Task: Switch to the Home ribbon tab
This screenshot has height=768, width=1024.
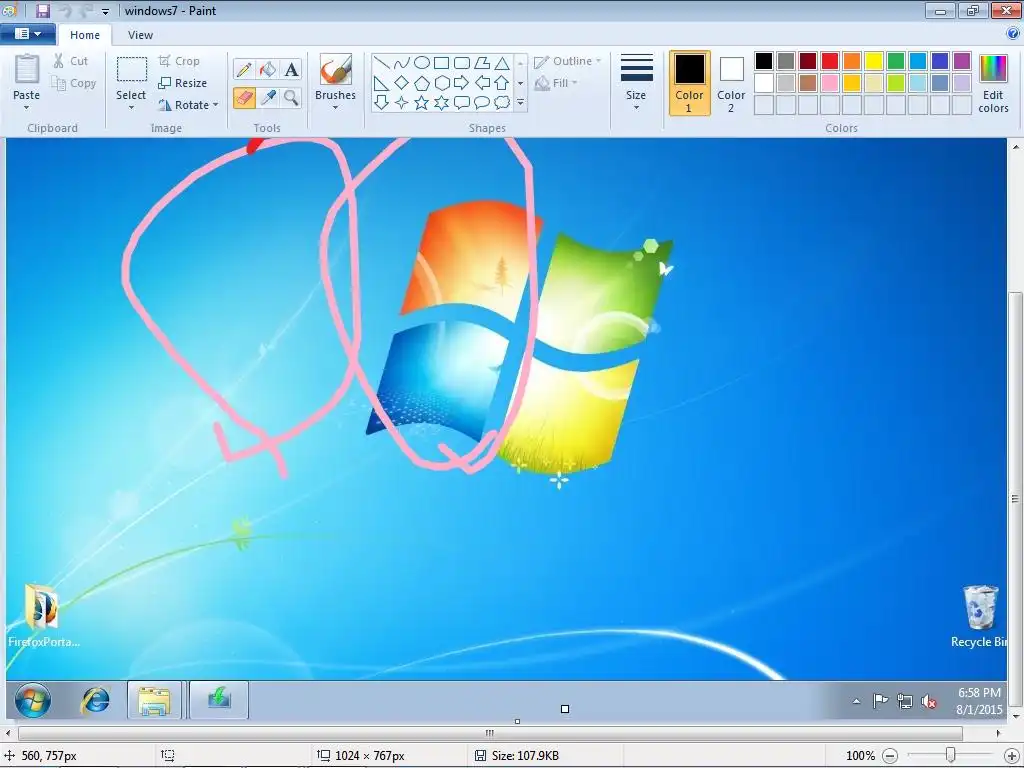Action: click(x=85, y=35)
